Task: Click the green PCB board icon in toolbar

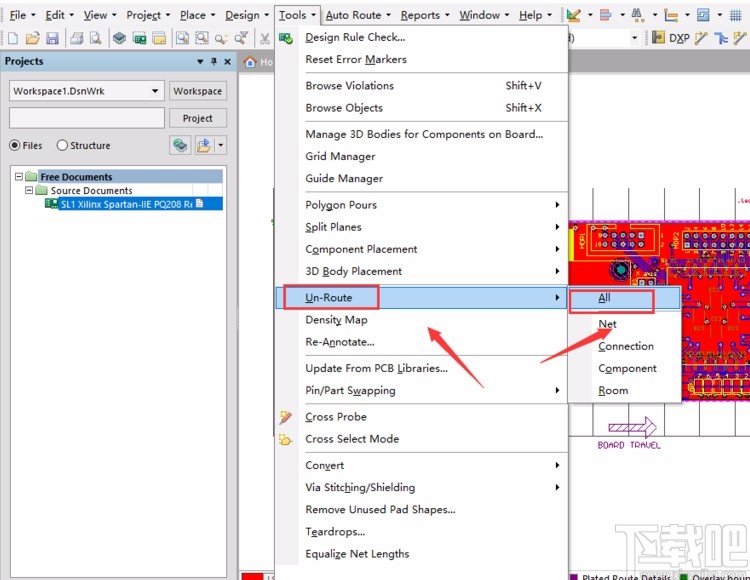Action: pyautogui.click(x=139, y=38)
